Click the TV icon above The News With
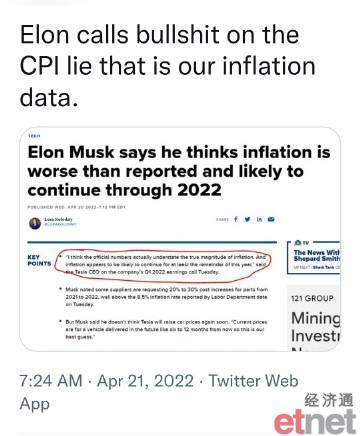 pyautogui.click(x=301, y=243)
